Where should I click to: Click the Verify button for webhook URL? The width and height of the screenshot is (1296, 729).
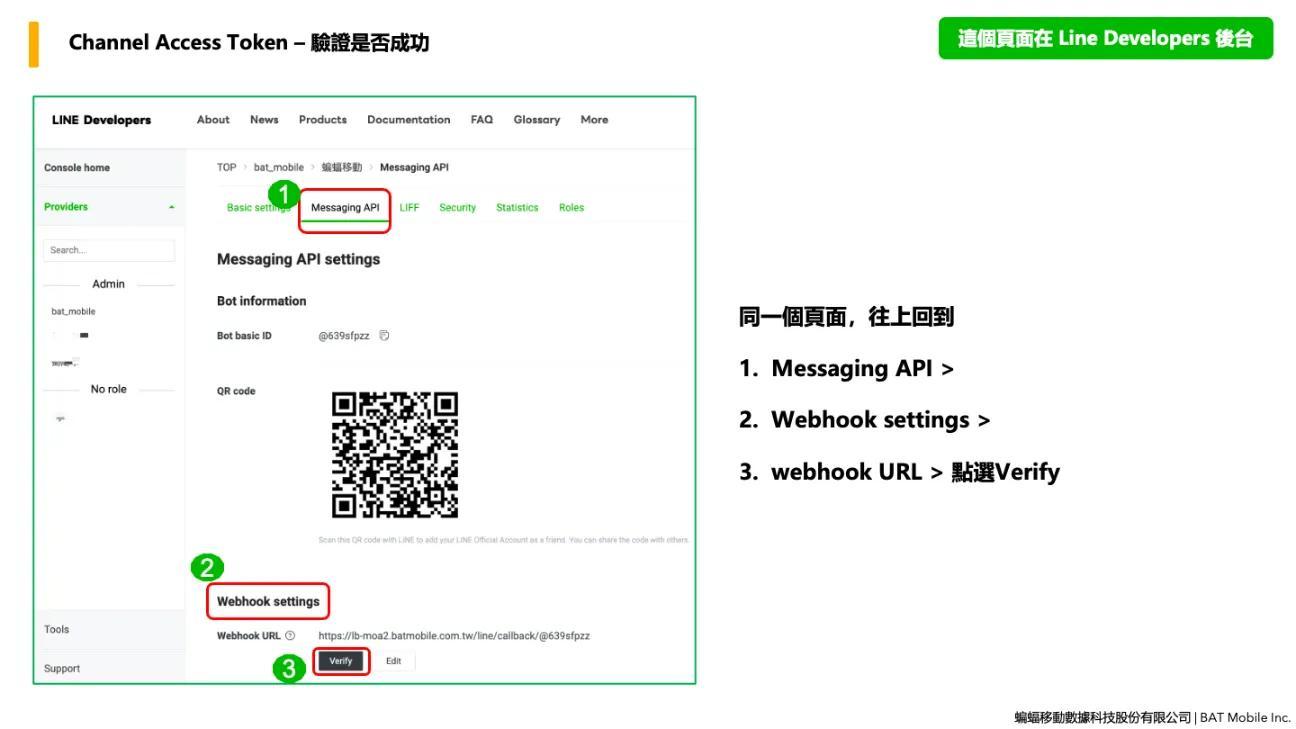341,661
